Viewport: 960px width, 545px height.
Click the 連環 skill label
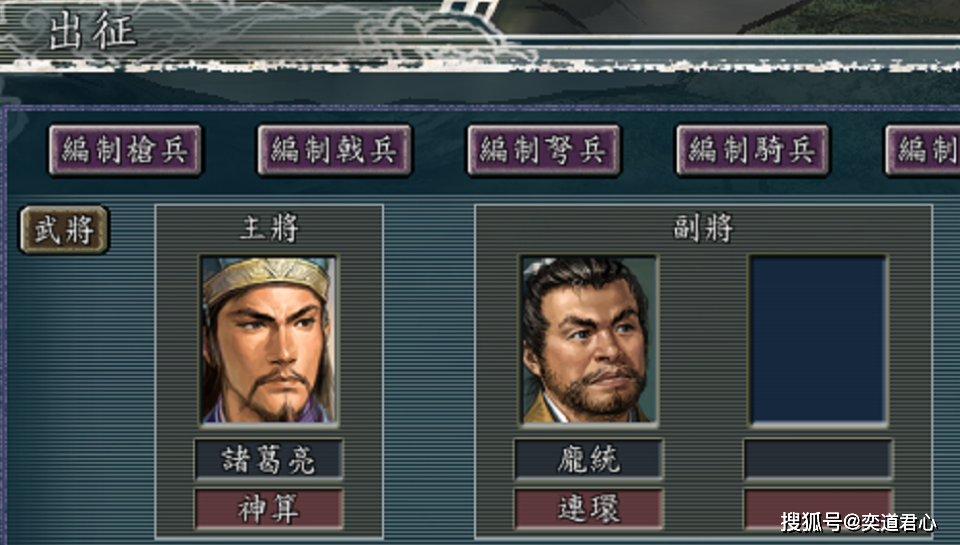coord(588,509)
